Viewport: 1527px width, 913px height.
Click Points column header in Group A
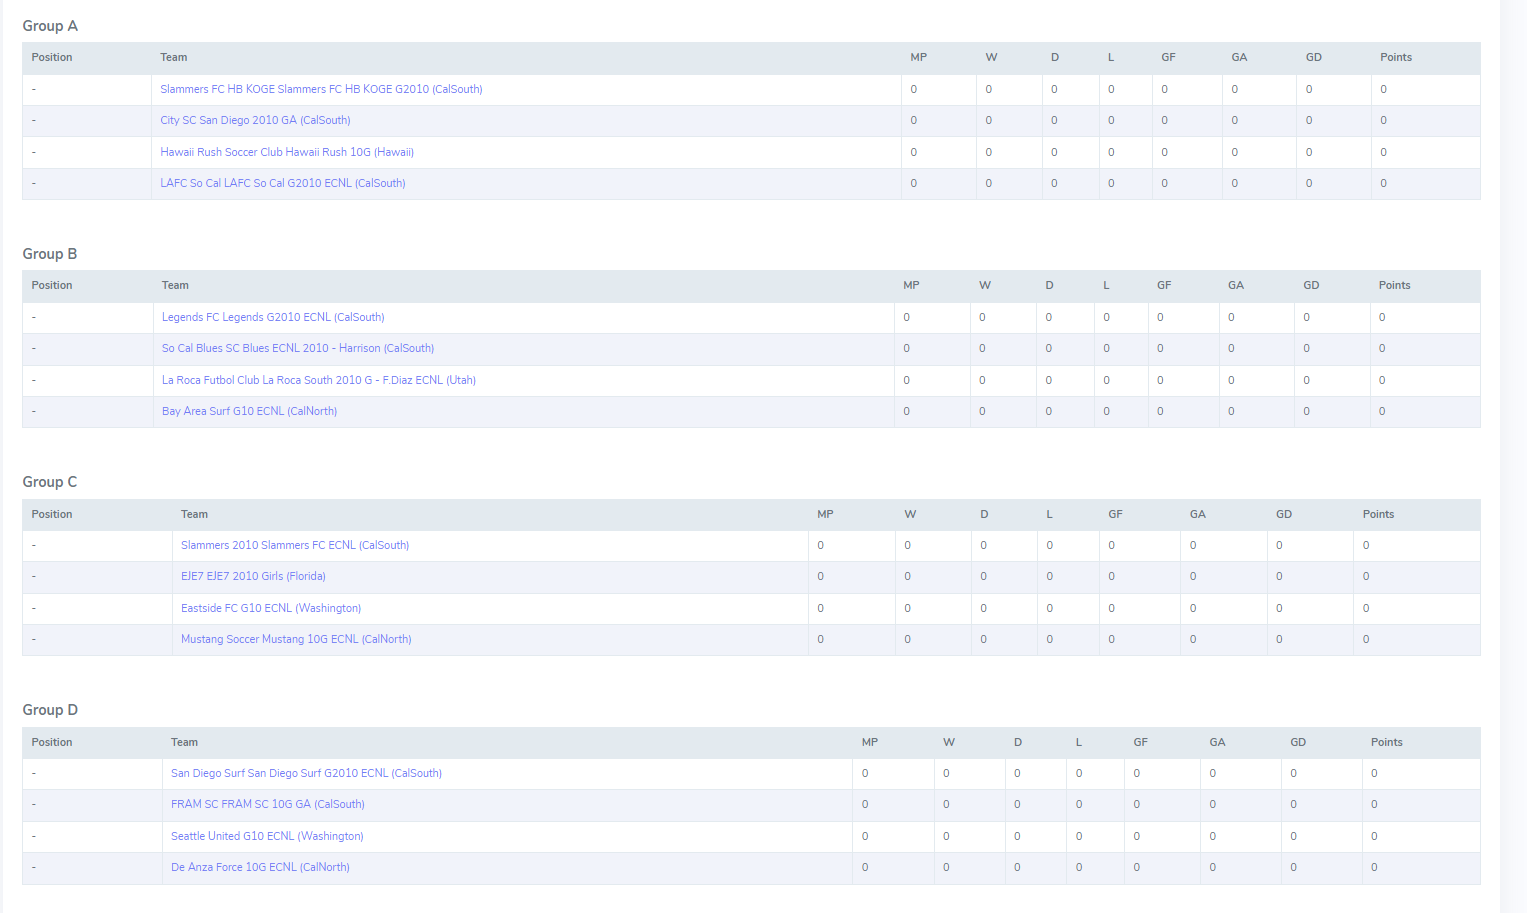[x=1395, y=57]
